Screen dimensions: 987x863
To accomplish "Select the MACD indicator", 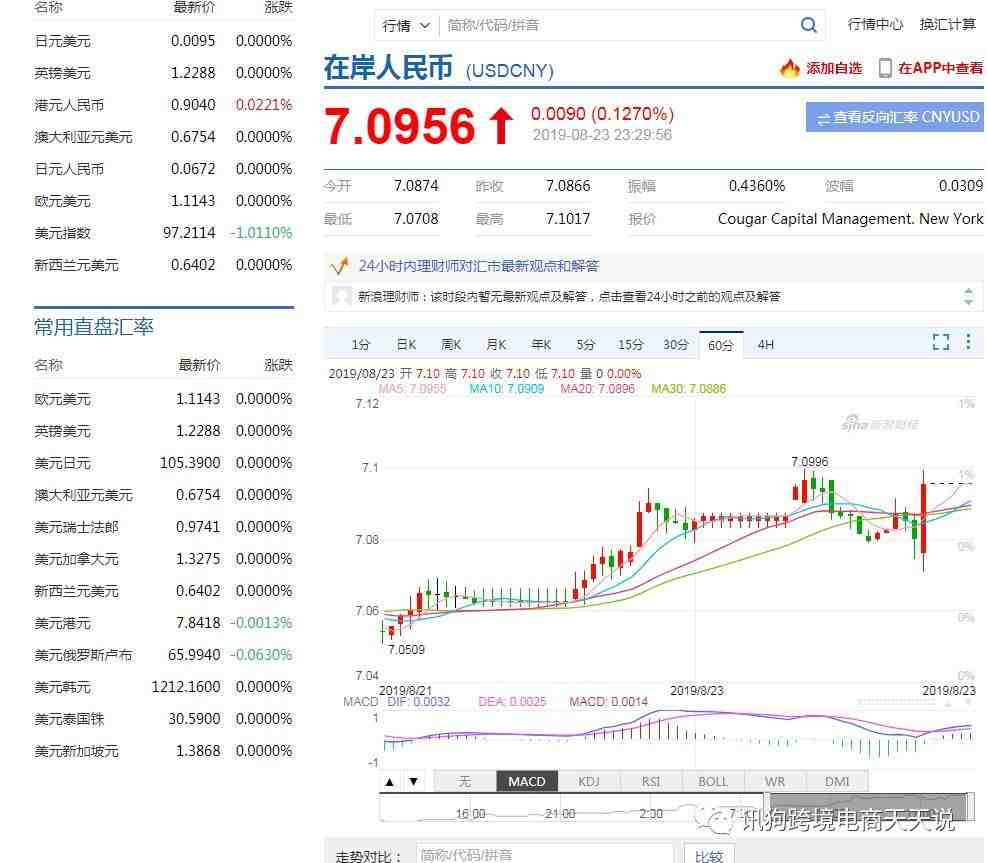I will click(x=527, y=781).
